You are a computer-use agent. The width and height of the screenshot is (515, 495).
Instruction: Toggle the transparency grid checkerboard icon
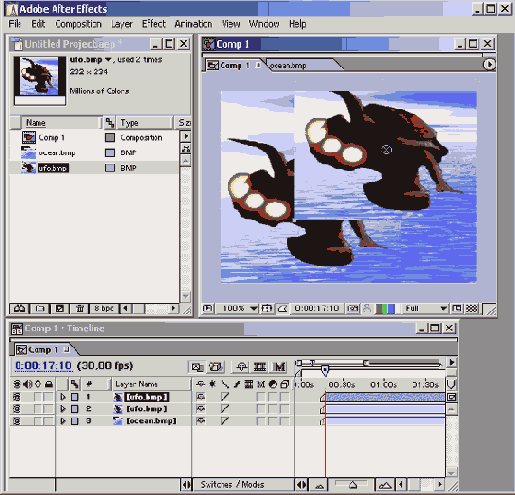471,308
